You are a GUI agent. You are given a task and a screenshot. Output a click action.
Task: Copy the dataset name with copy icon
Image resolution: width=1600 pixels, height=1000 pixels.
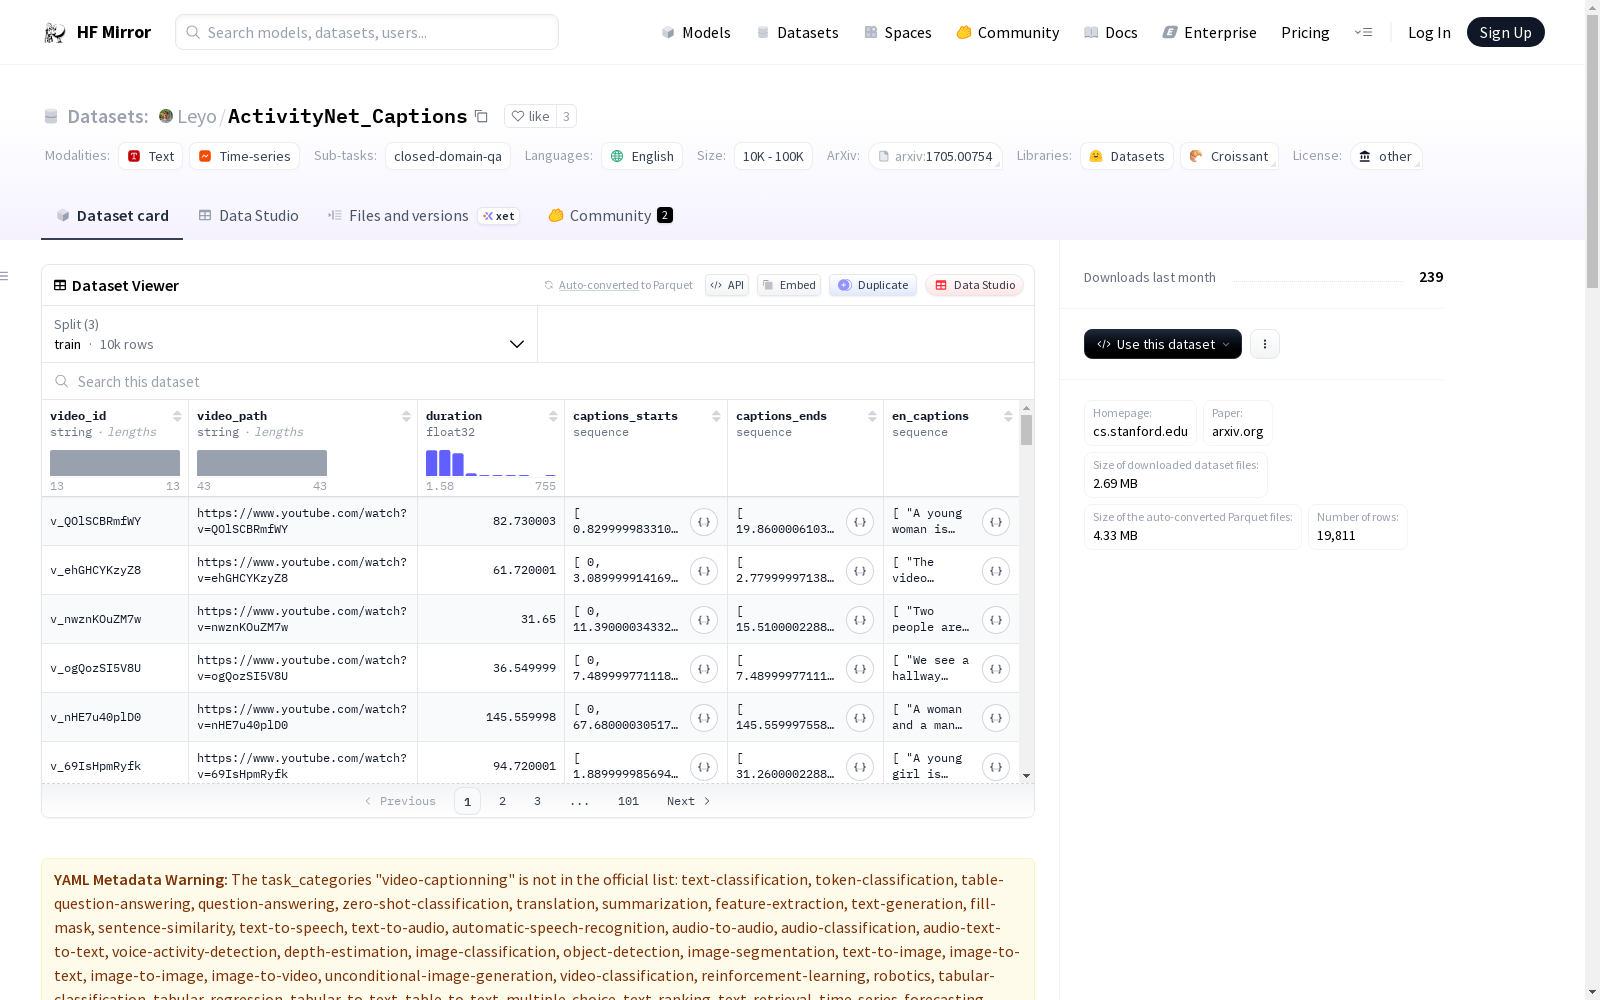click(481, 116)
